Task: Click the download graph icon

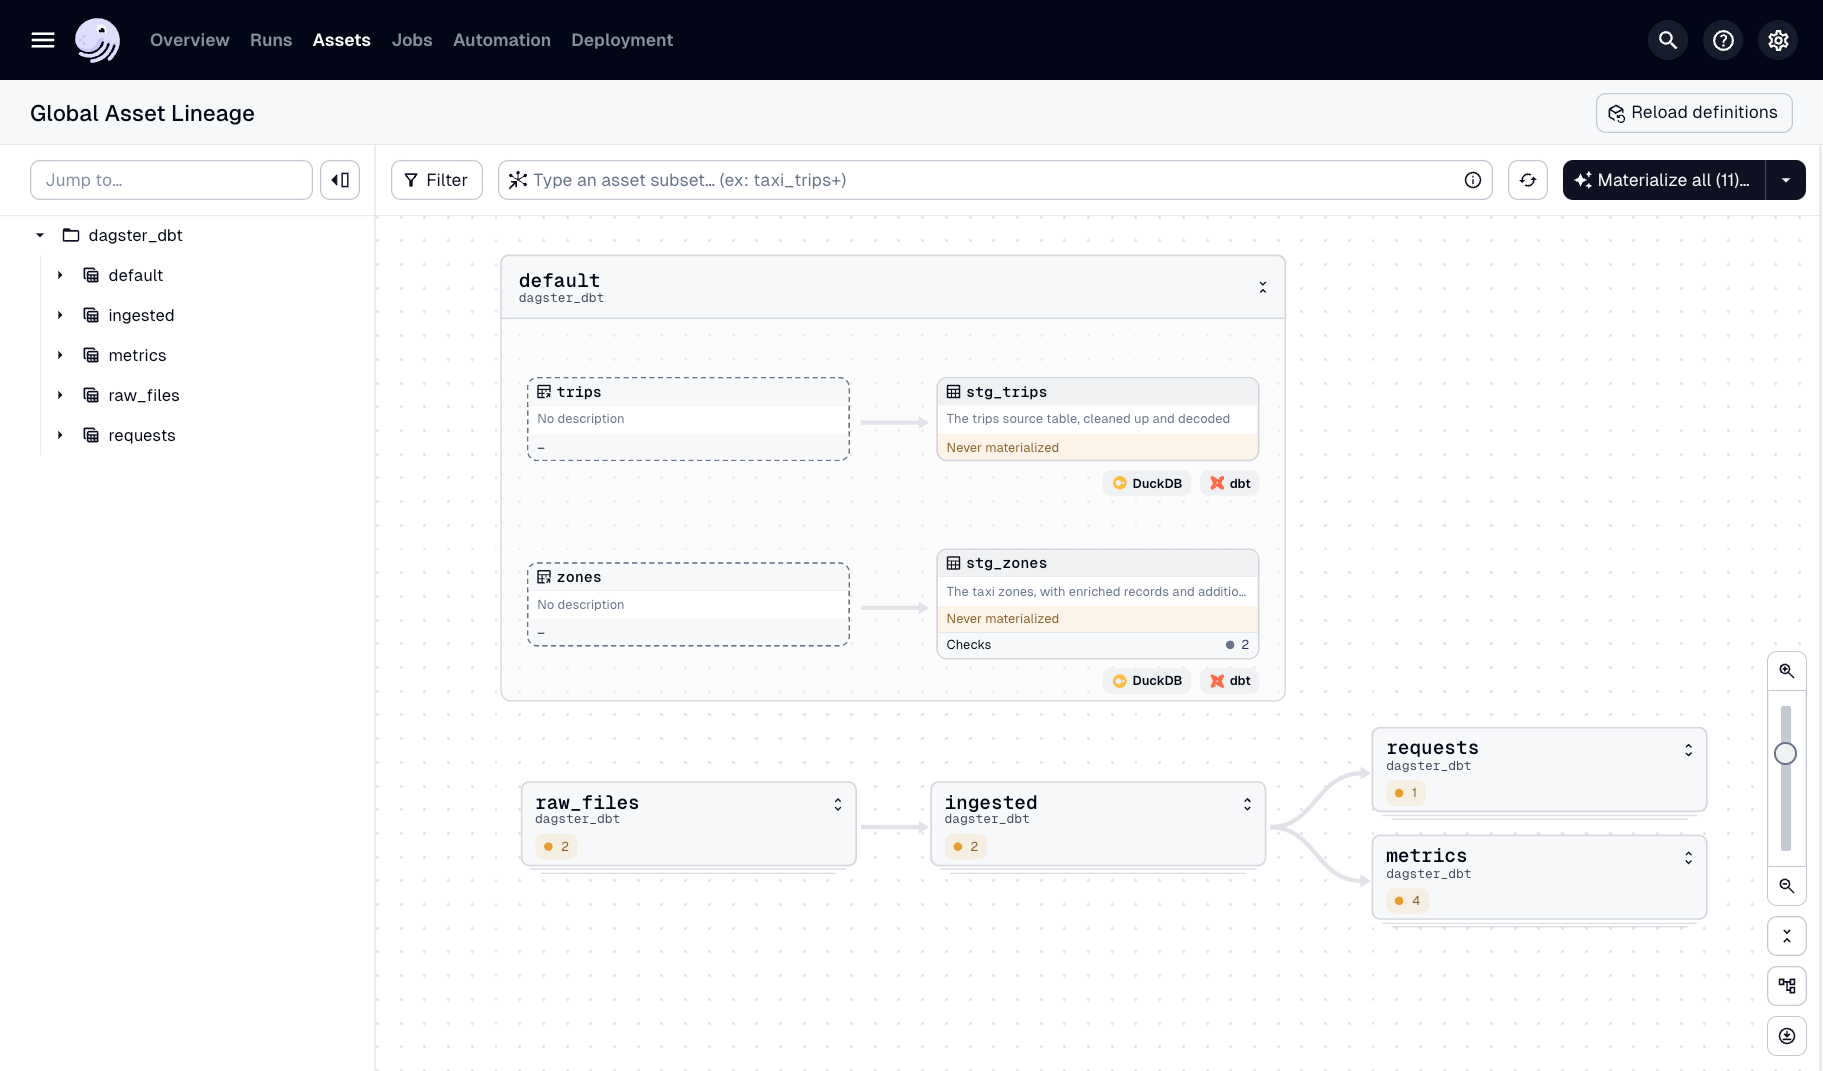Action: [x=1788, y=1036]
